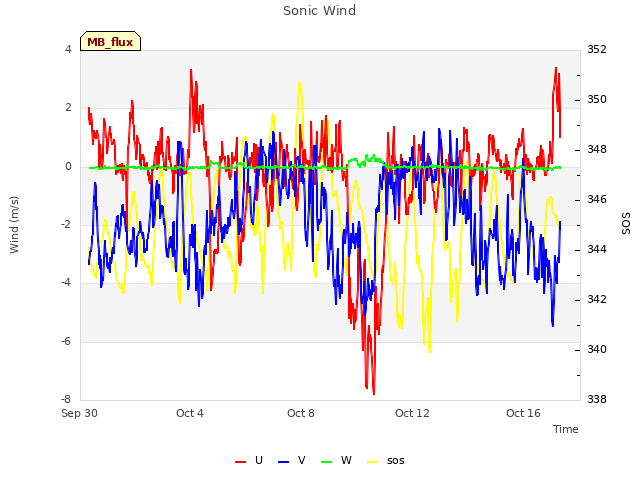Click the green W legend swatch
Viewport: 640px width, 480px height.
[327, 462]
